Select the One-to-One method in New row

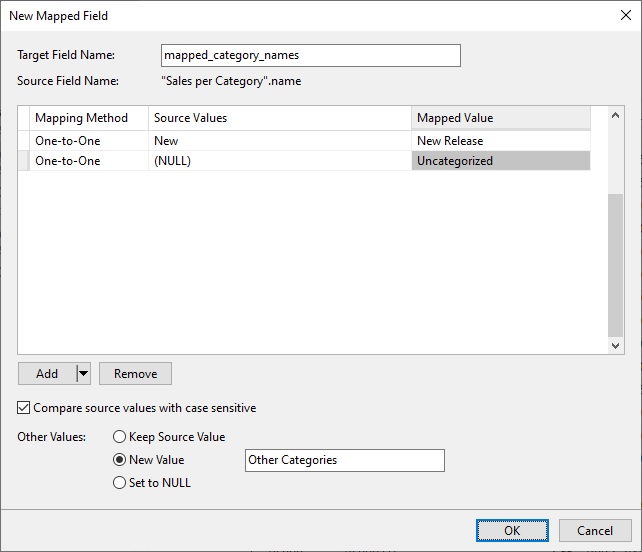point(88,141)
